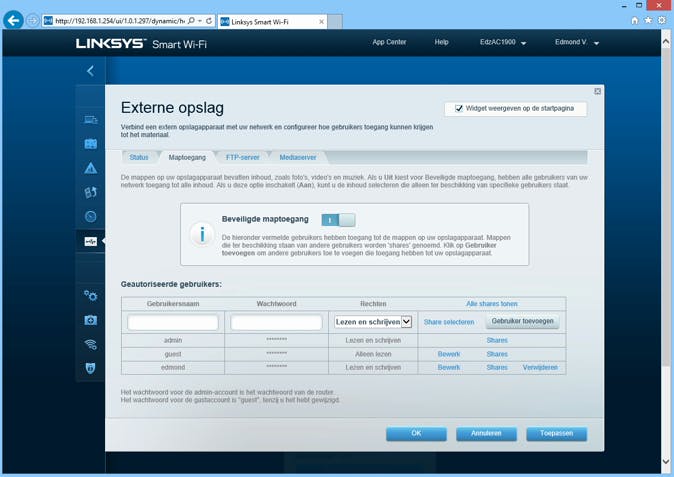Click Bewerk link for guest user
Image resolution: width=674 pixels, height=477 pixels.
pos(449,354)
